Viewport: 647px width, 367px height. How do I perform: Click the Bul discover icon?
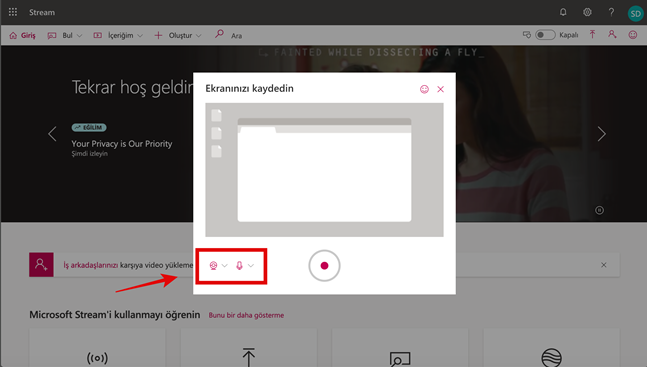tap(52, 36)
